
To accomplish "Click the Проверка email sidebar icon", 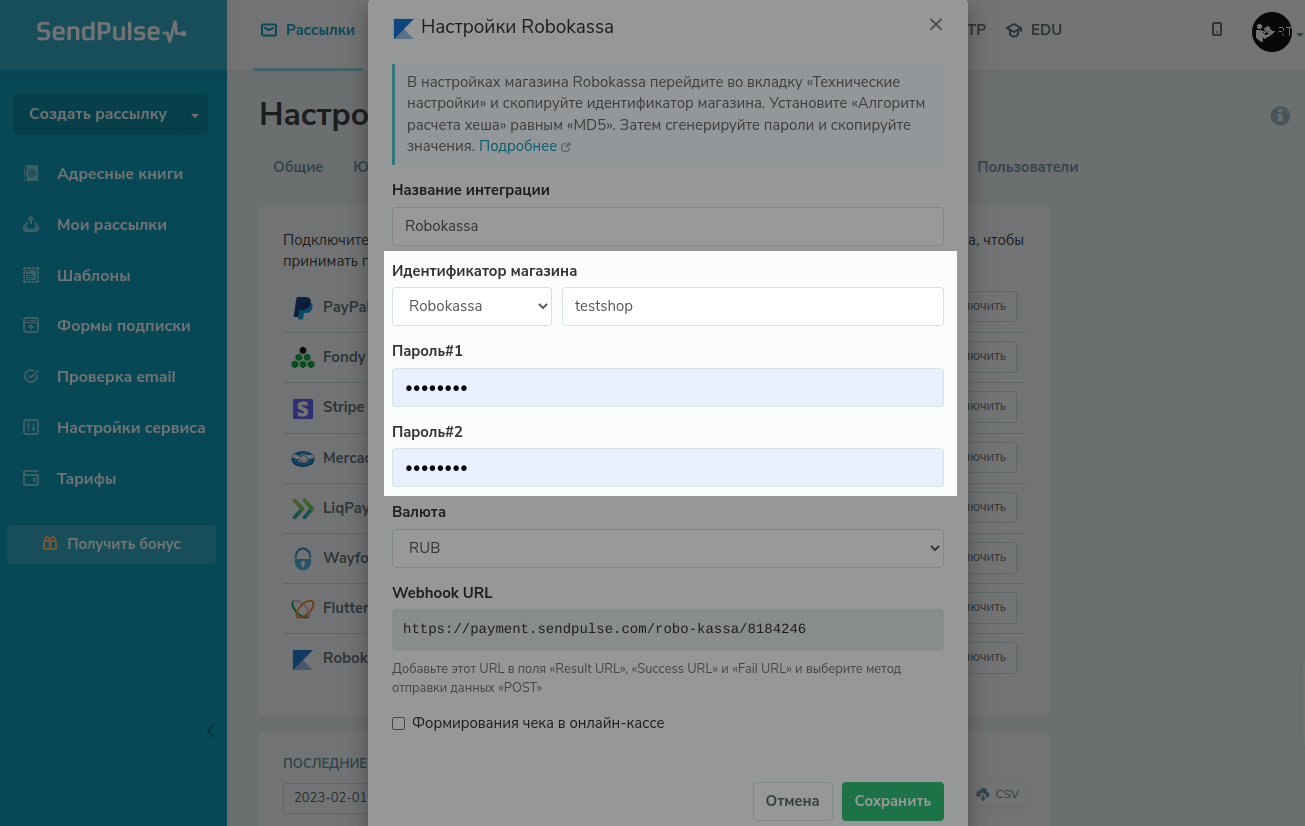I will (x=31, y=377).
